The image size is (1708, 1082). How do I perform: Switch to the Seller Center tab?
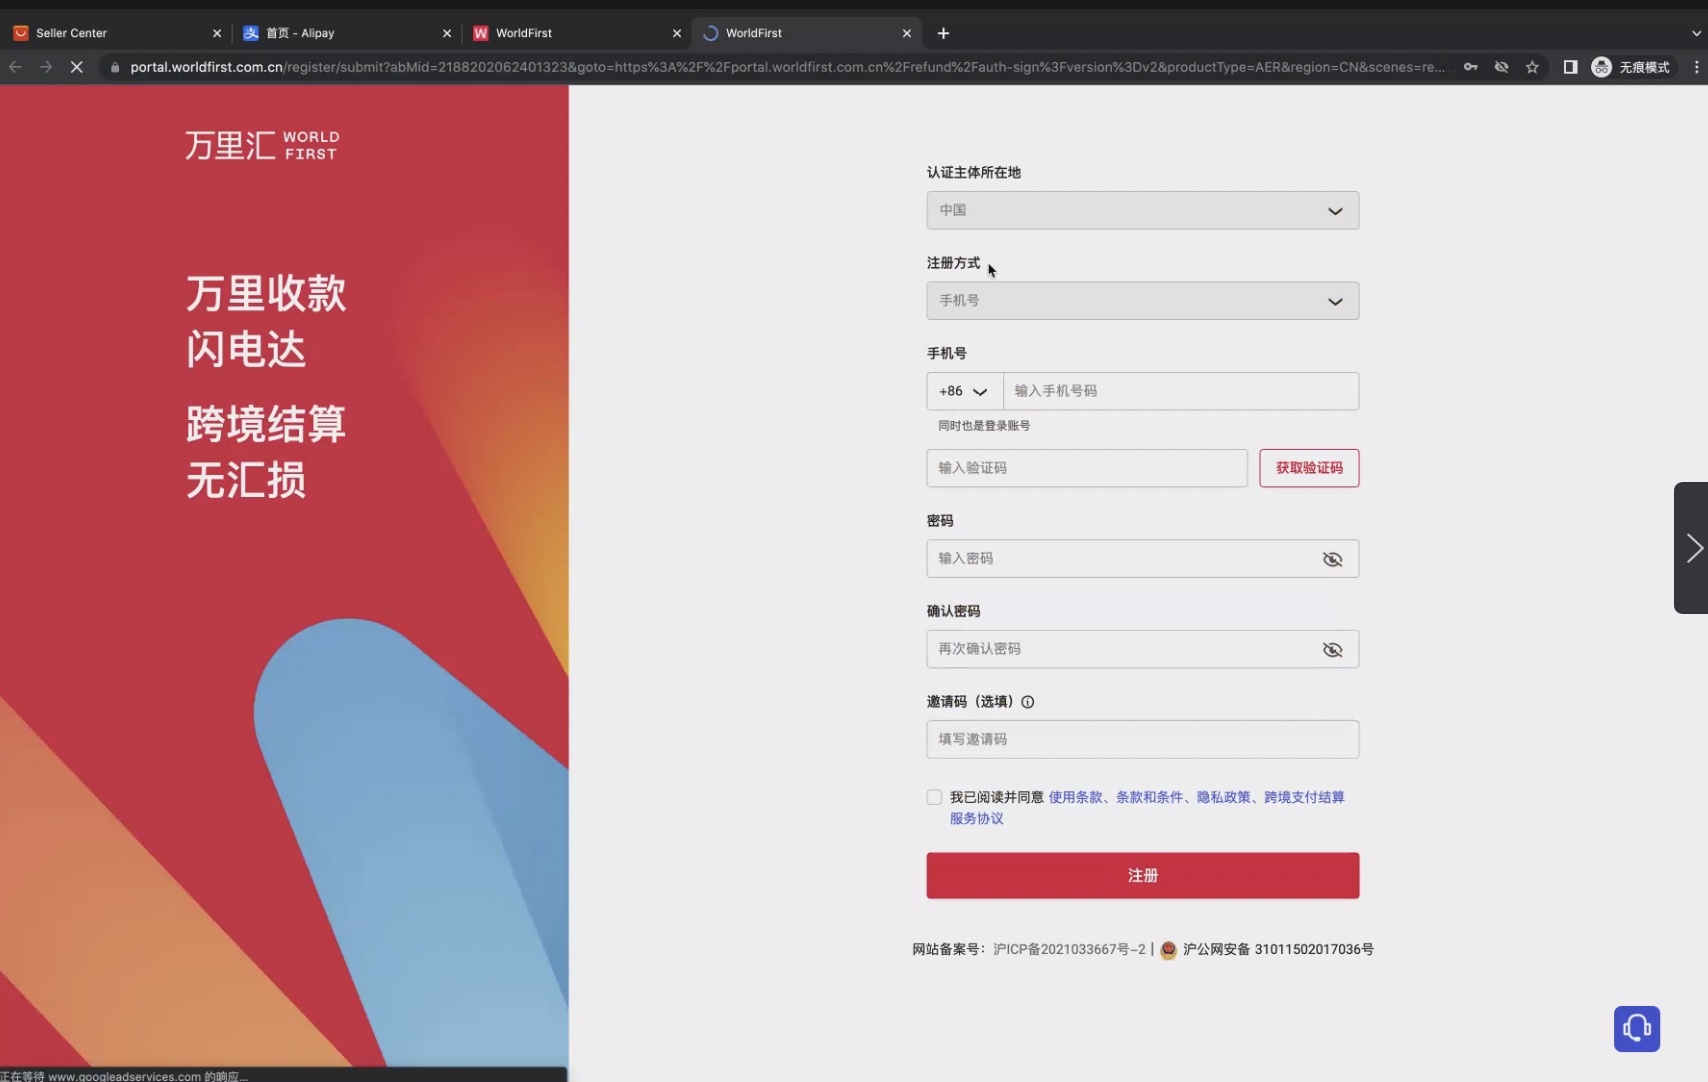110,33
